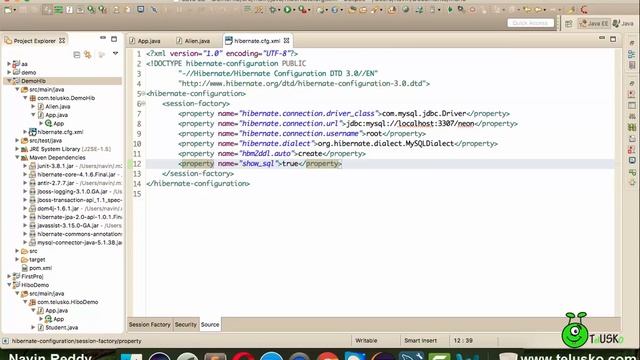This screenshot has height=360, width=640.
Task: Click com.mysql.jdbc.Driver value on line 7
Action: [x=424, y=114]
